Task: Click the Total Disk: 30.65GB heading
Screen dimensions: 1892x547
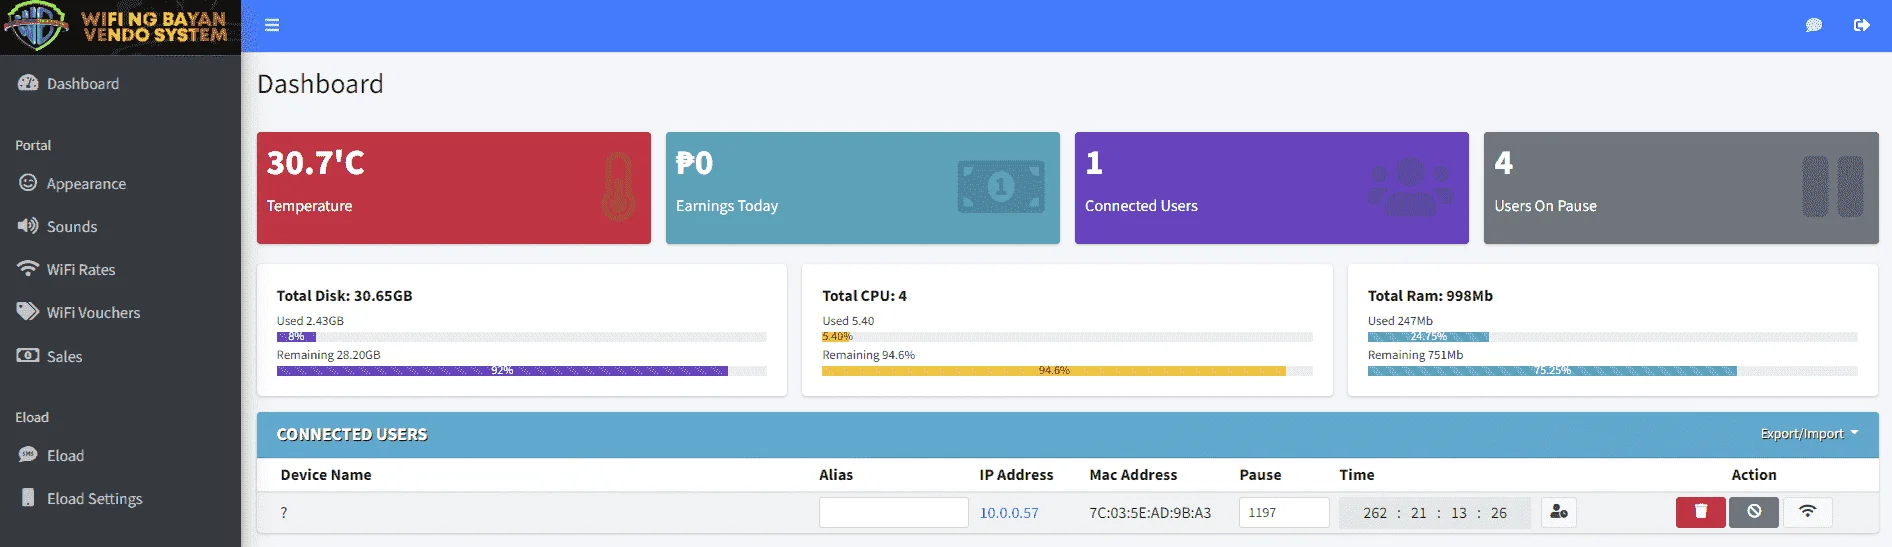Action: 344,296
